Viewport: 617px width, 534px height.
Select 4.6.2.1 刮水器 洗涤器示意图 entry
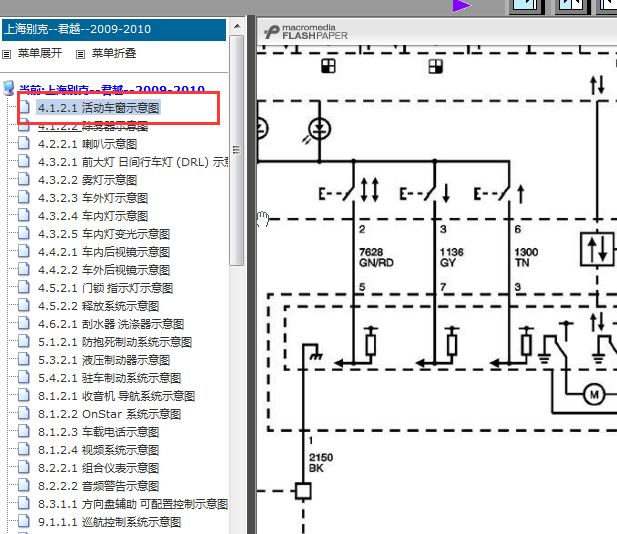tap(111, 324)
